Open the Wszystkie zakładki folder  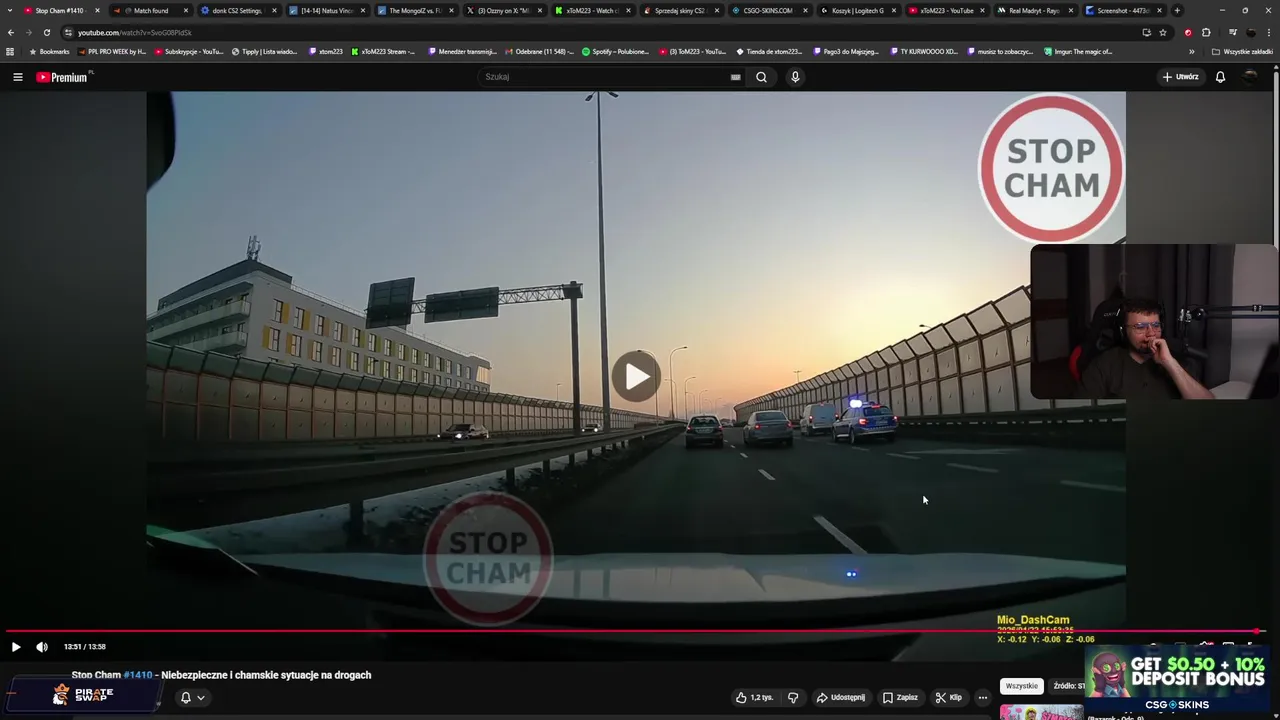(x=1242, y=51)
